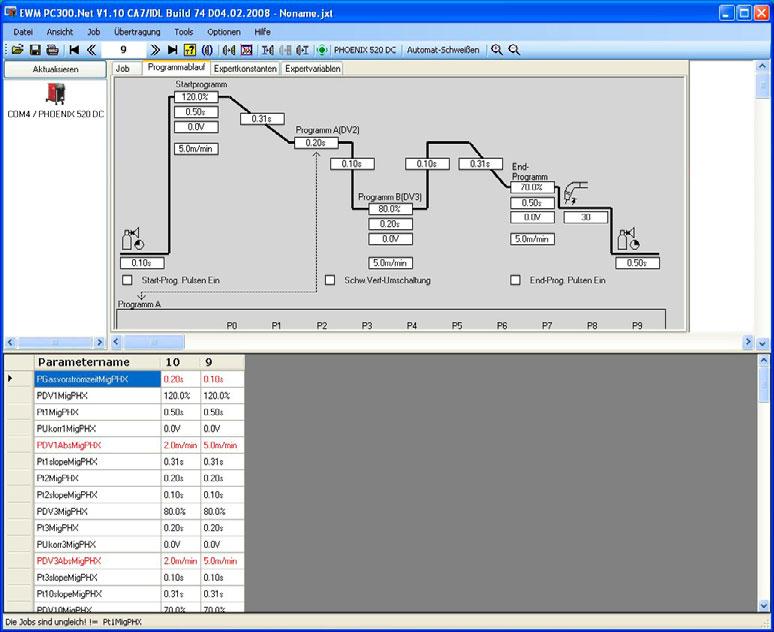Click the Parametername column header
This screenshot has width=774, height=632.
point(97,362)
